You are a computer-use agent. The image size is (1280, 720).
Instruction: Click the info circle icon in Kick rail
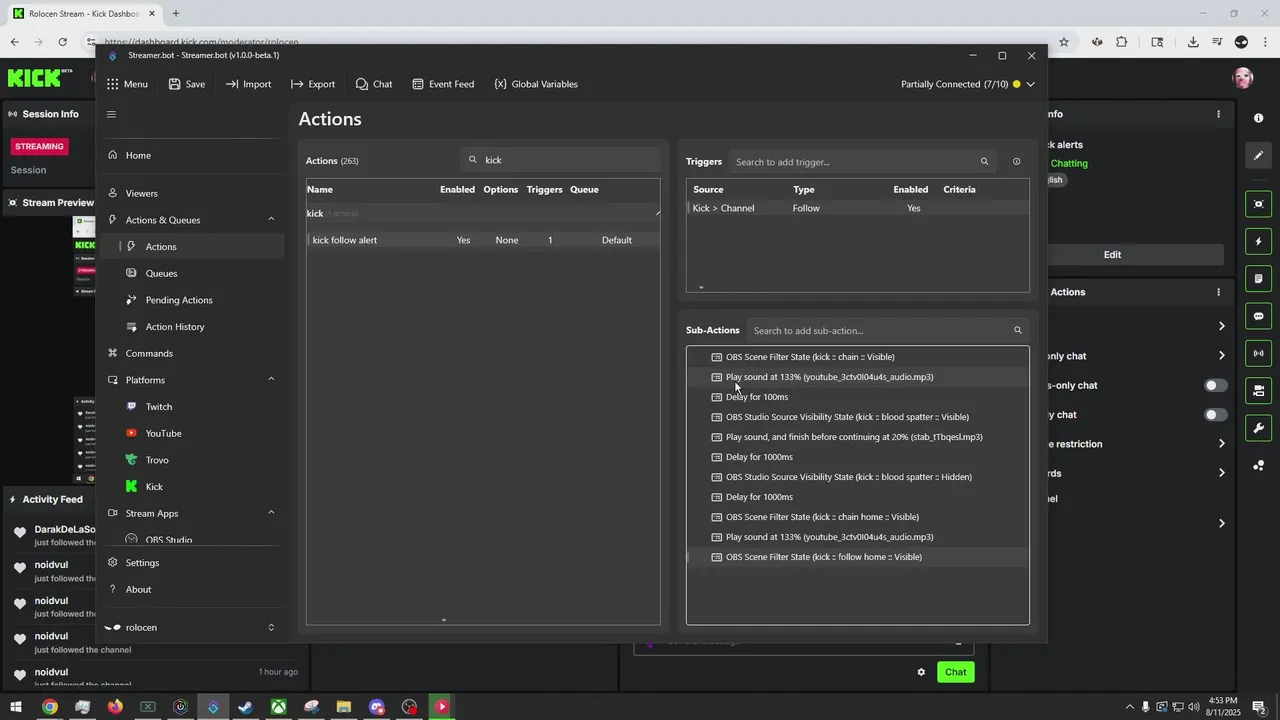pyautogui.click(x=1258, y=118)
